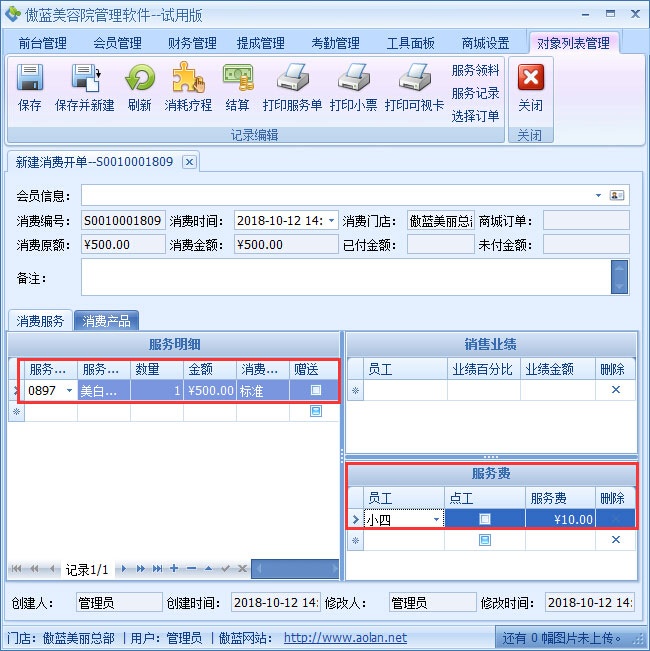Switch to the 消费产品 tab
Image resolution: width=650 pixels, height=651 pixels.
[x=106, y=321]
